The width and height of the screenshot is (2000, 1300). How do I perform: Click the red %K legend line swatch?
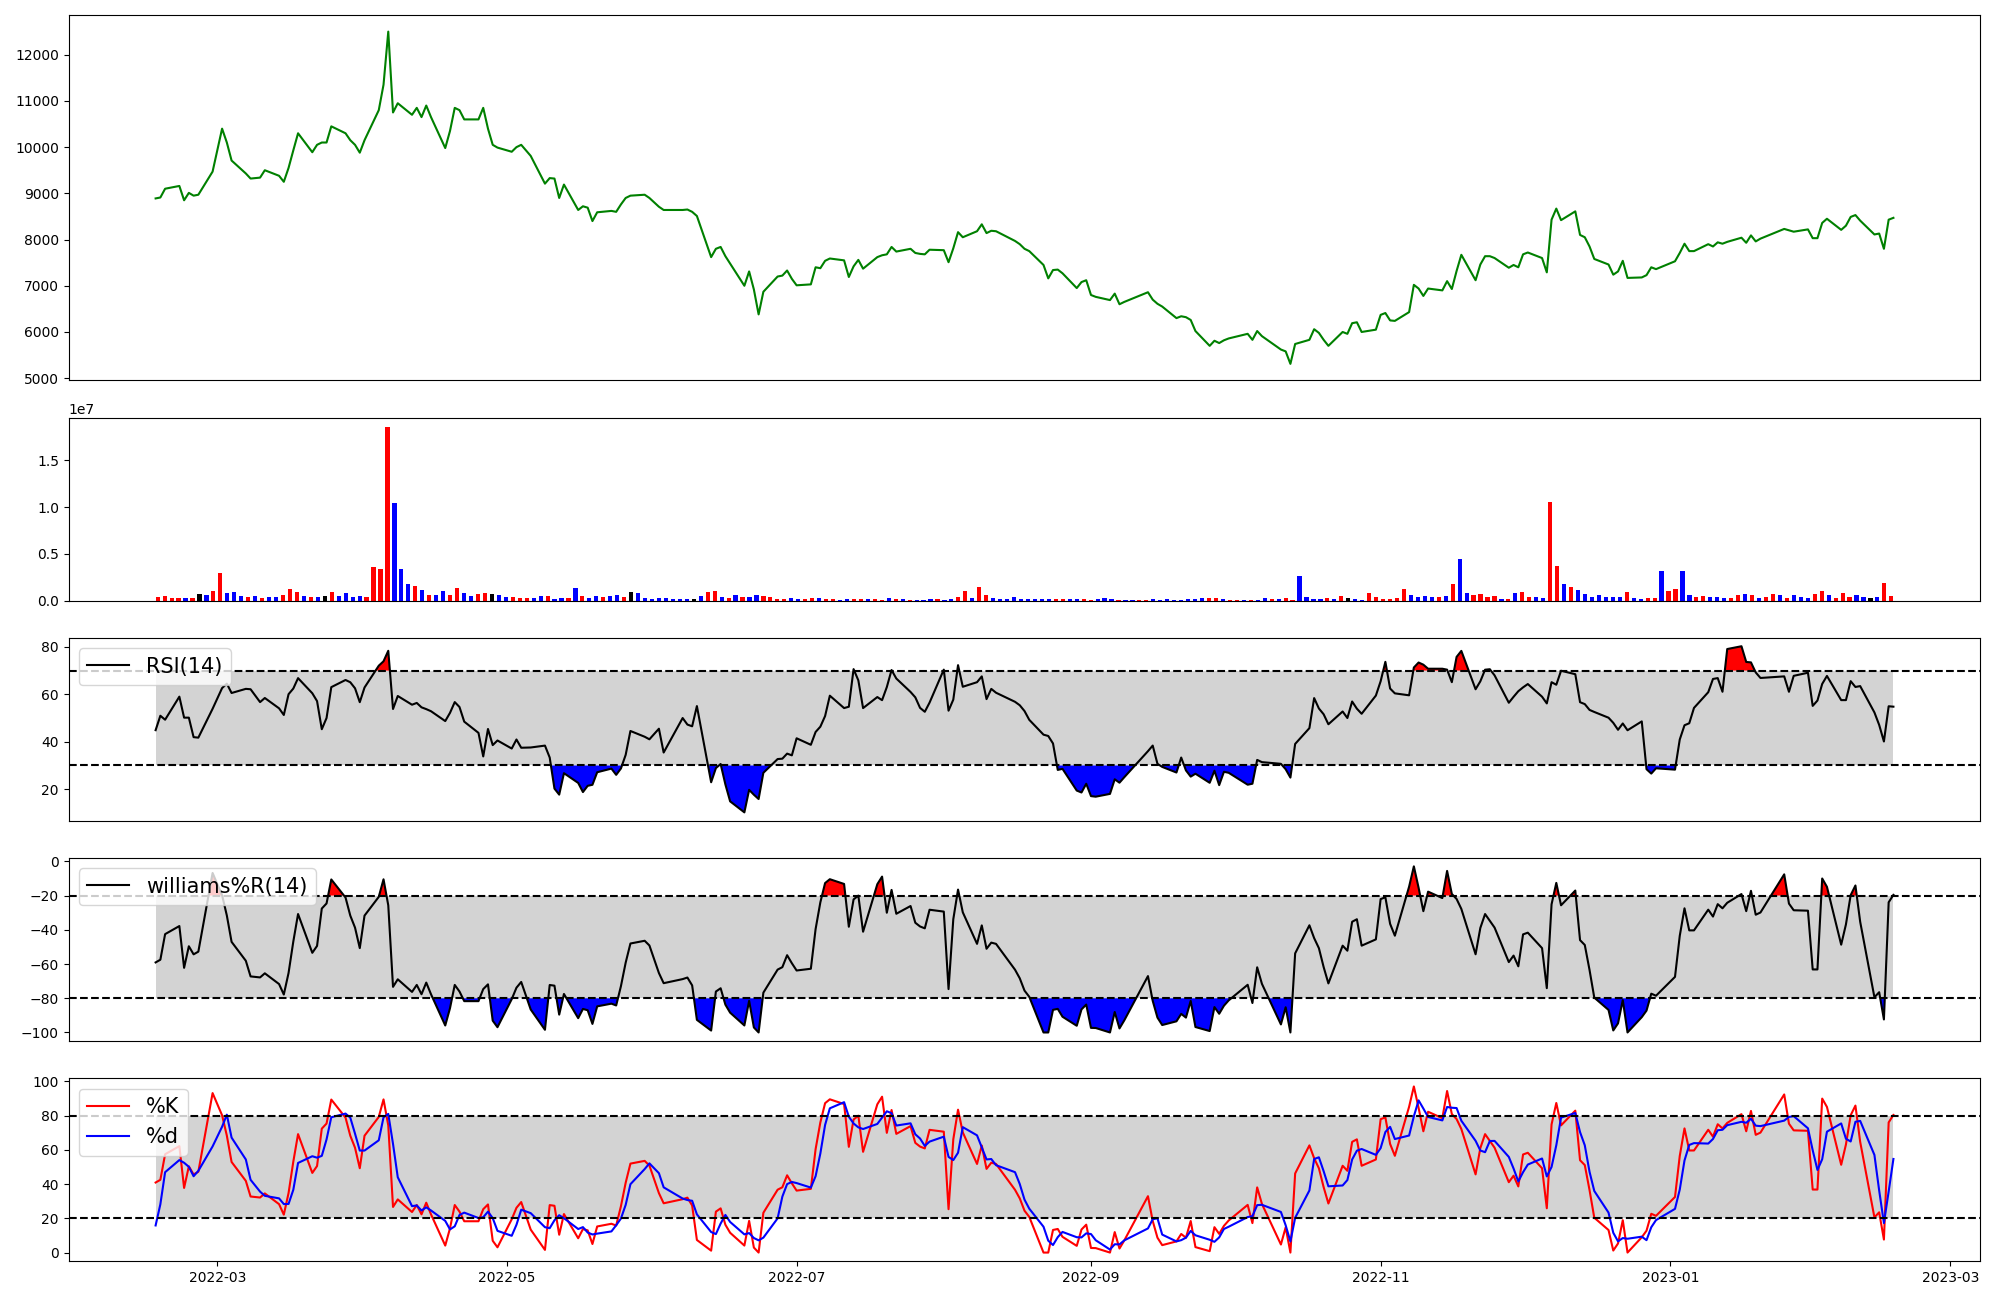pyautogui.click(x=108, y=1106)
